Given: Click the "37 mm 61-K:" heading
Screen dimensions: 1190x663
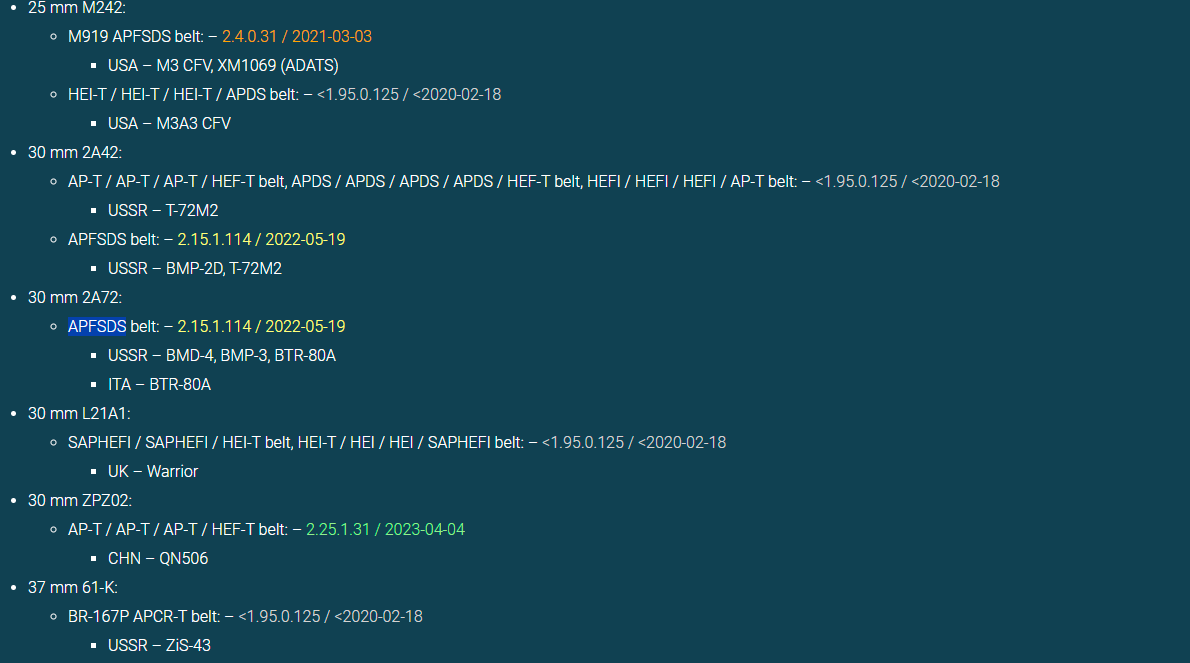Looking at the screenshot, I should coord(73,587).
